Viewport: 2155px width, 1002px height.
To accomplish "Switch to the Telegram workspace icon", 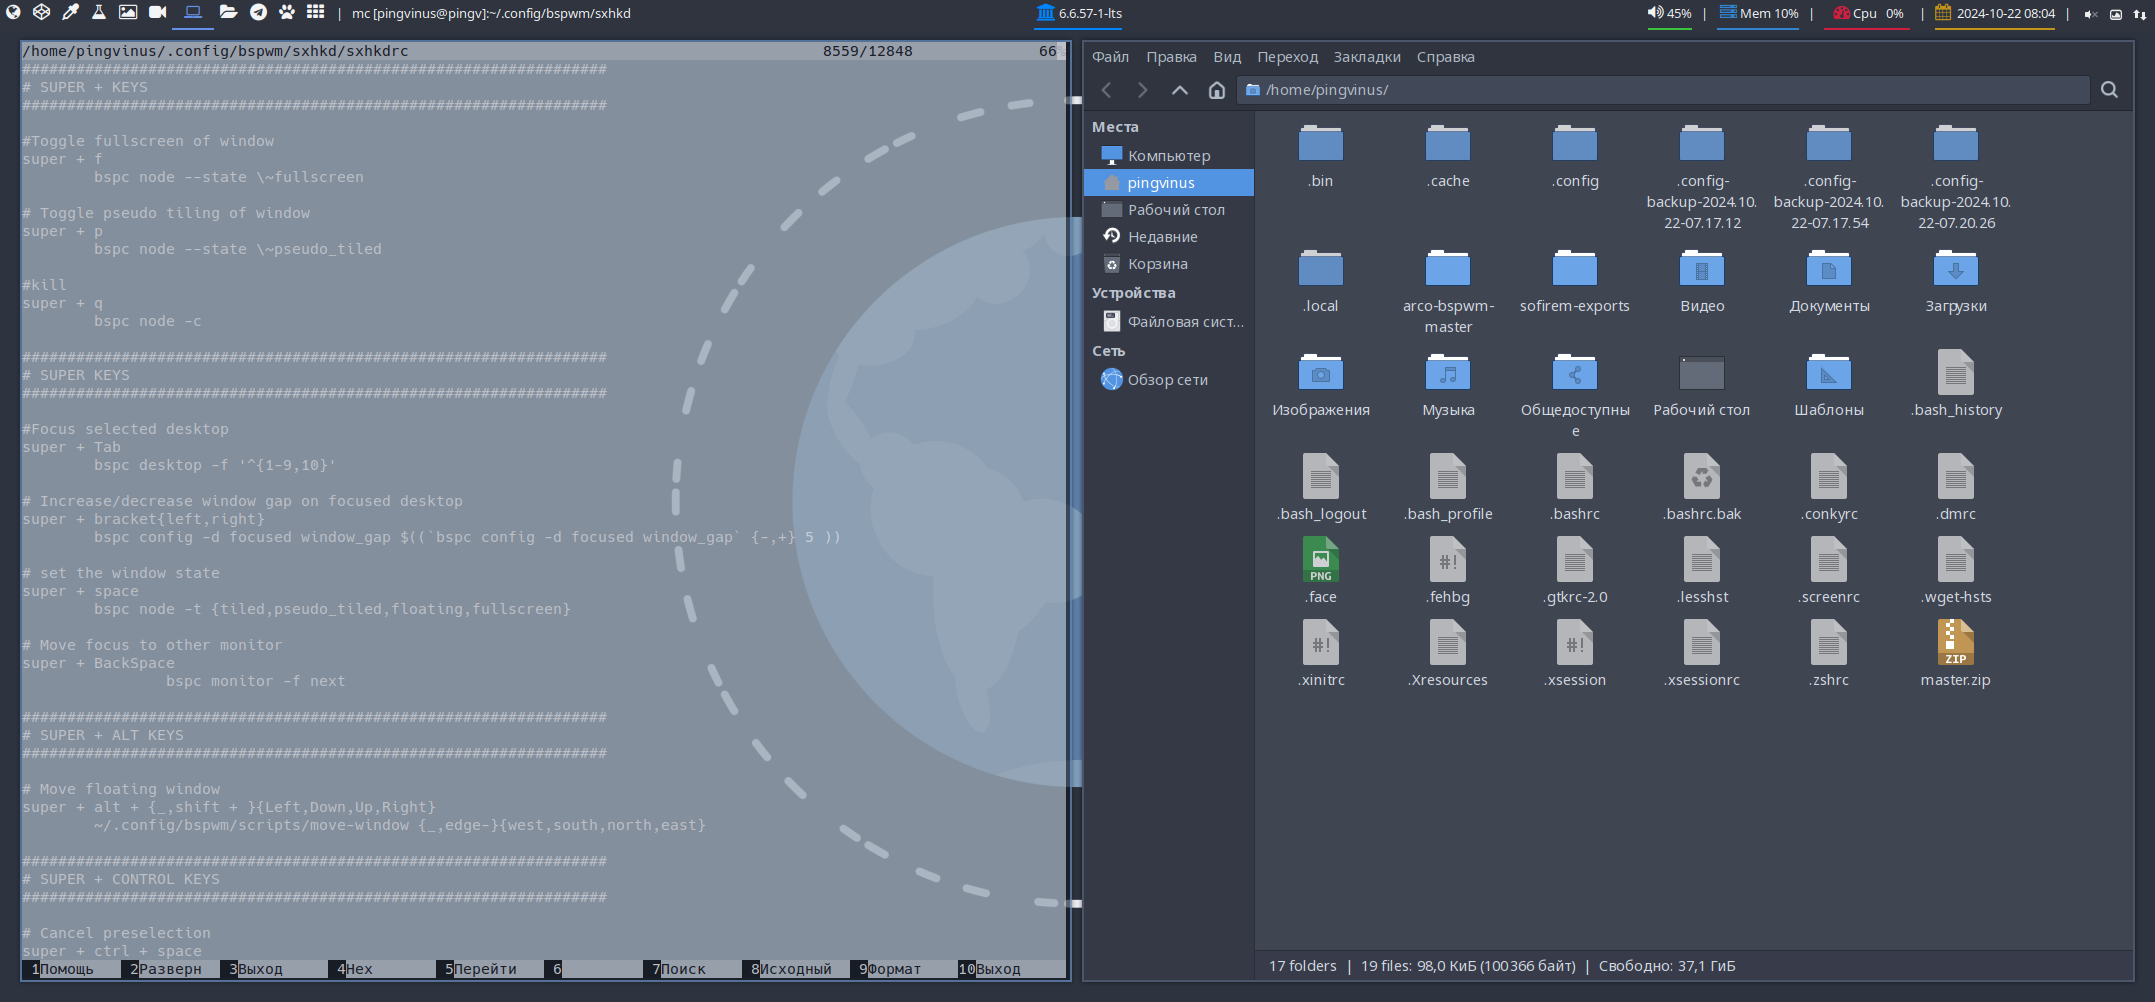I will click(x=258, y=13).
